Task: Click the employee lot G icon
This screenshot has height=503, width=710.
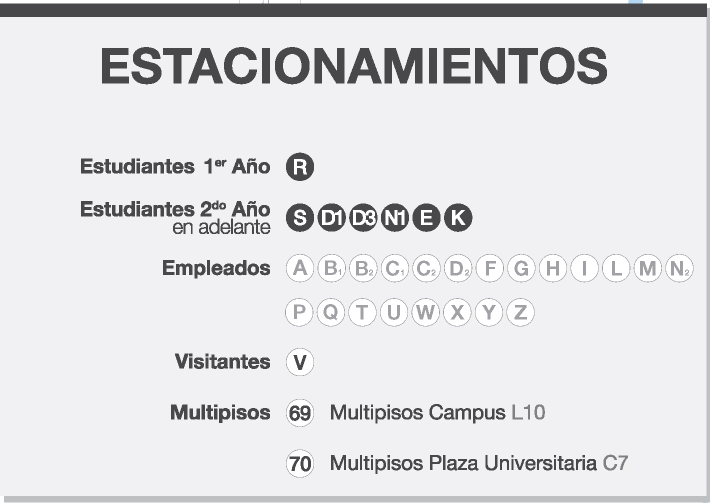Action: 521,268
